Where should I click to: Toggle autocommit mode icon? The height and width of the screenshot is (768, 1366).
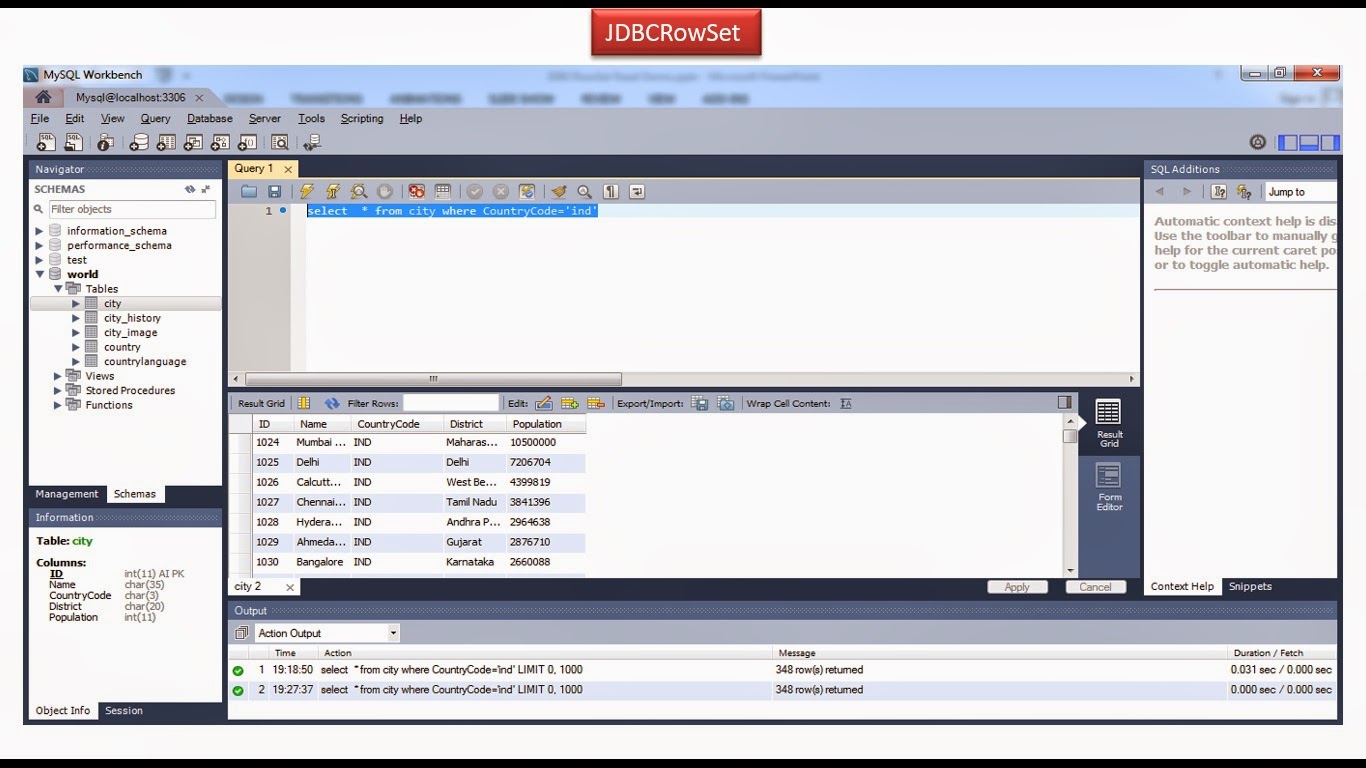(527, 191)
